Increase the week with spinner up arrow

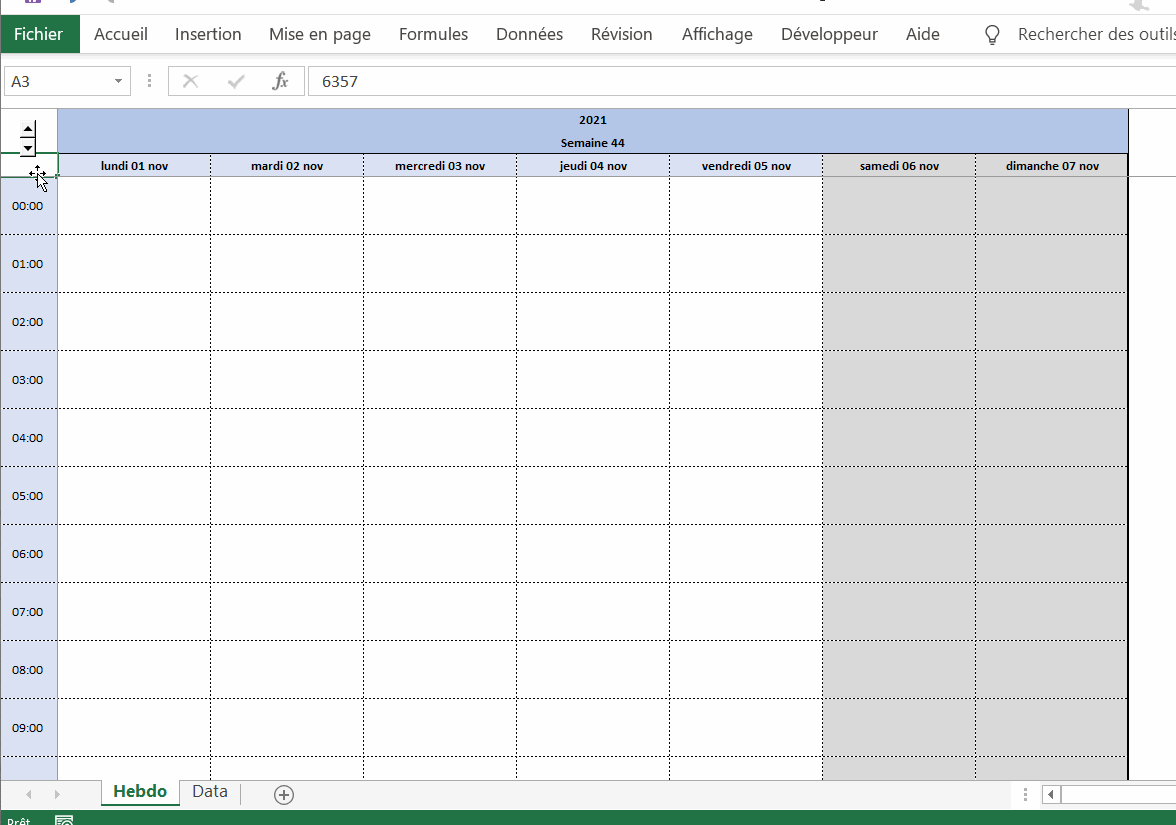click(x=28, y=129)
